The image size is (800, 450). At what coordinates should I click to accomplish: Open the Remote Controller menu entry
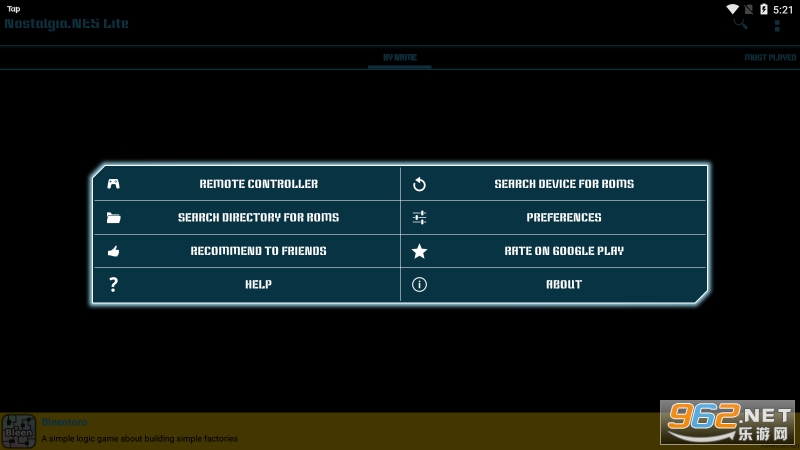tap(247, 184)
